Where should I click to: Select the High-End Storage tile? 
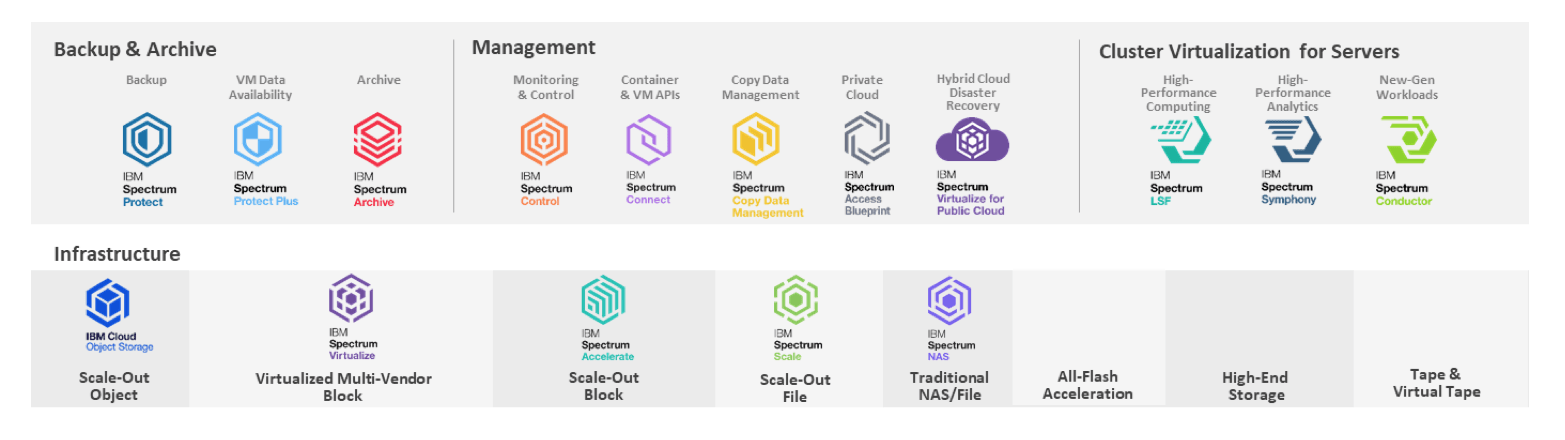pos(1255,385)
